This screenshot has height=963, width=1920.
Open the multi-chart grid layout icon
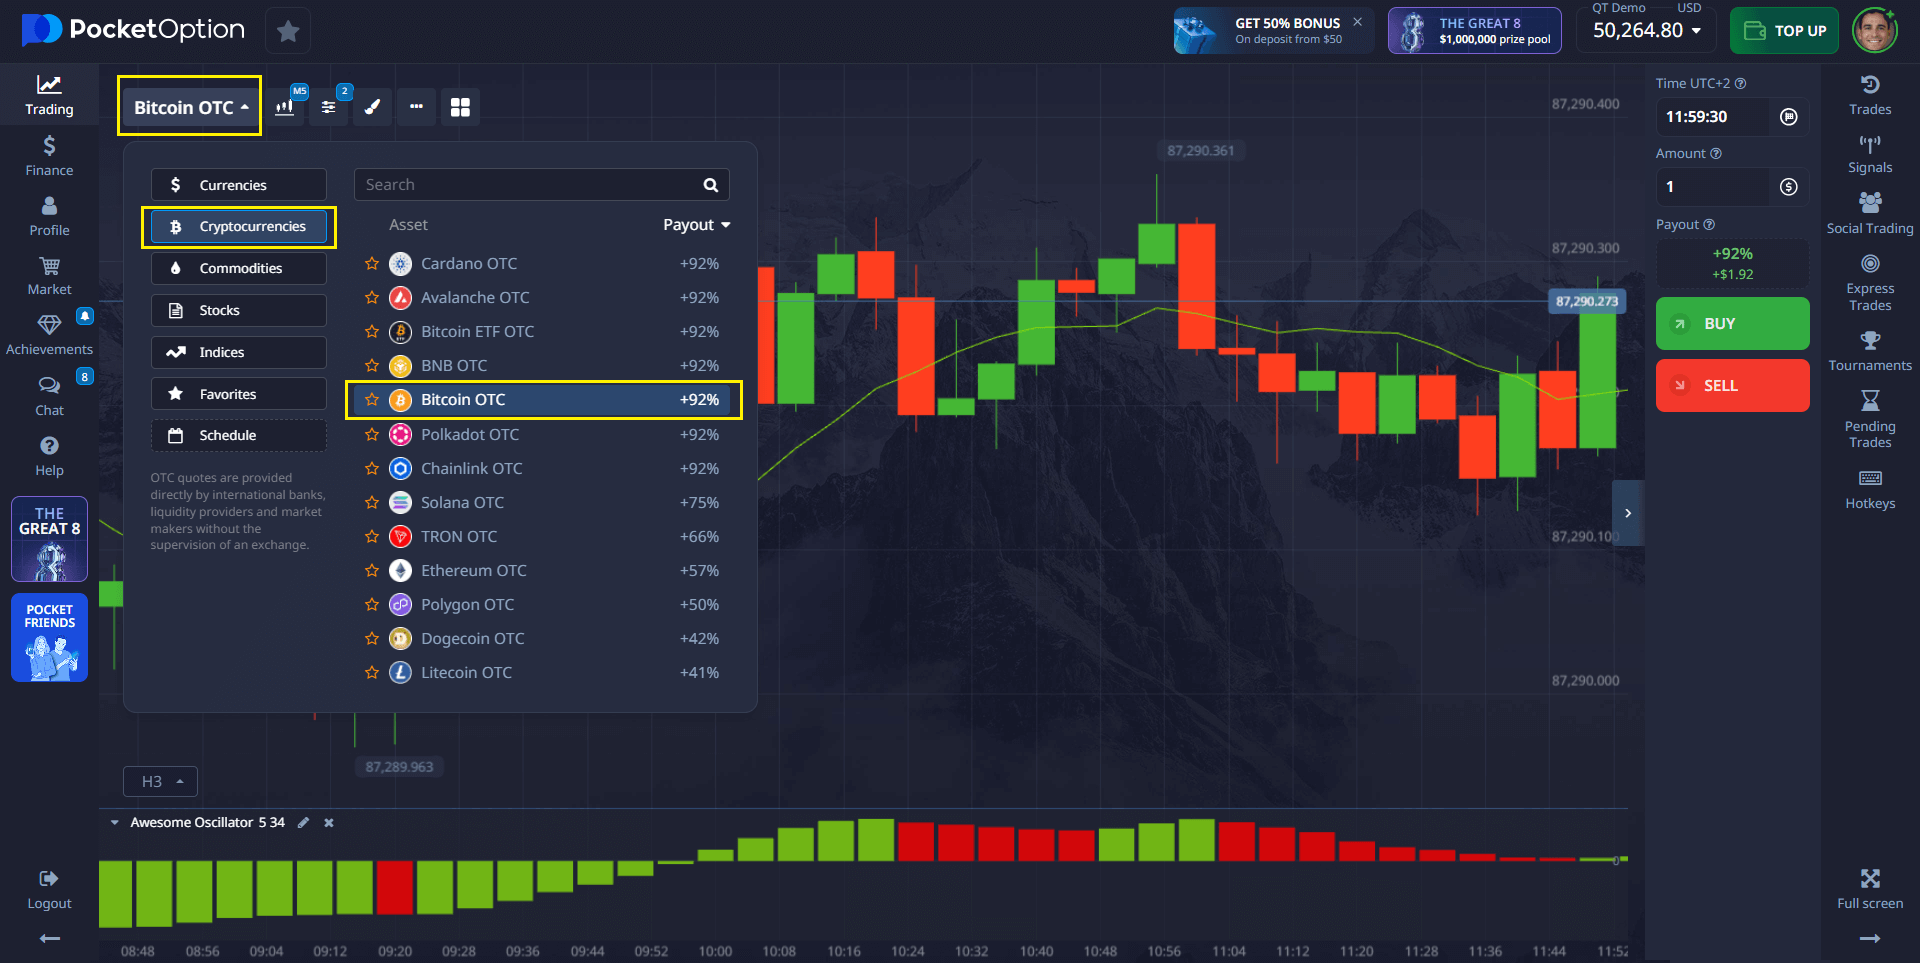point(460,107)
